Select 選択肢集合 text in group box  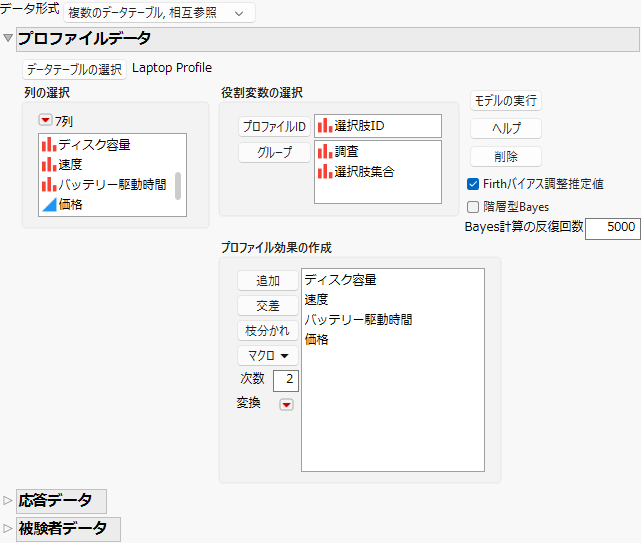pos(364,171)
